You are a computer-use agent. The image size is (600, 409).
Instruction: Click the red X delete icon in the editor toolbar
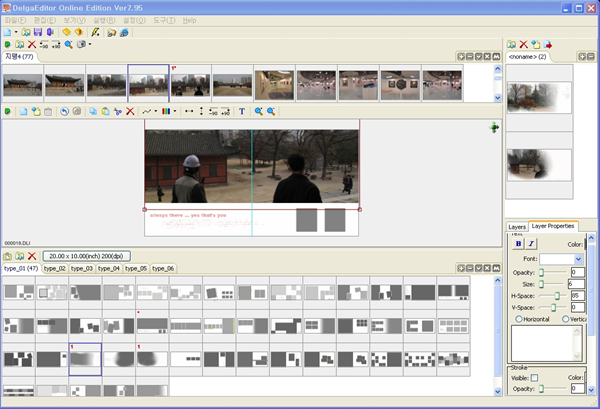[x=130, y=111]
